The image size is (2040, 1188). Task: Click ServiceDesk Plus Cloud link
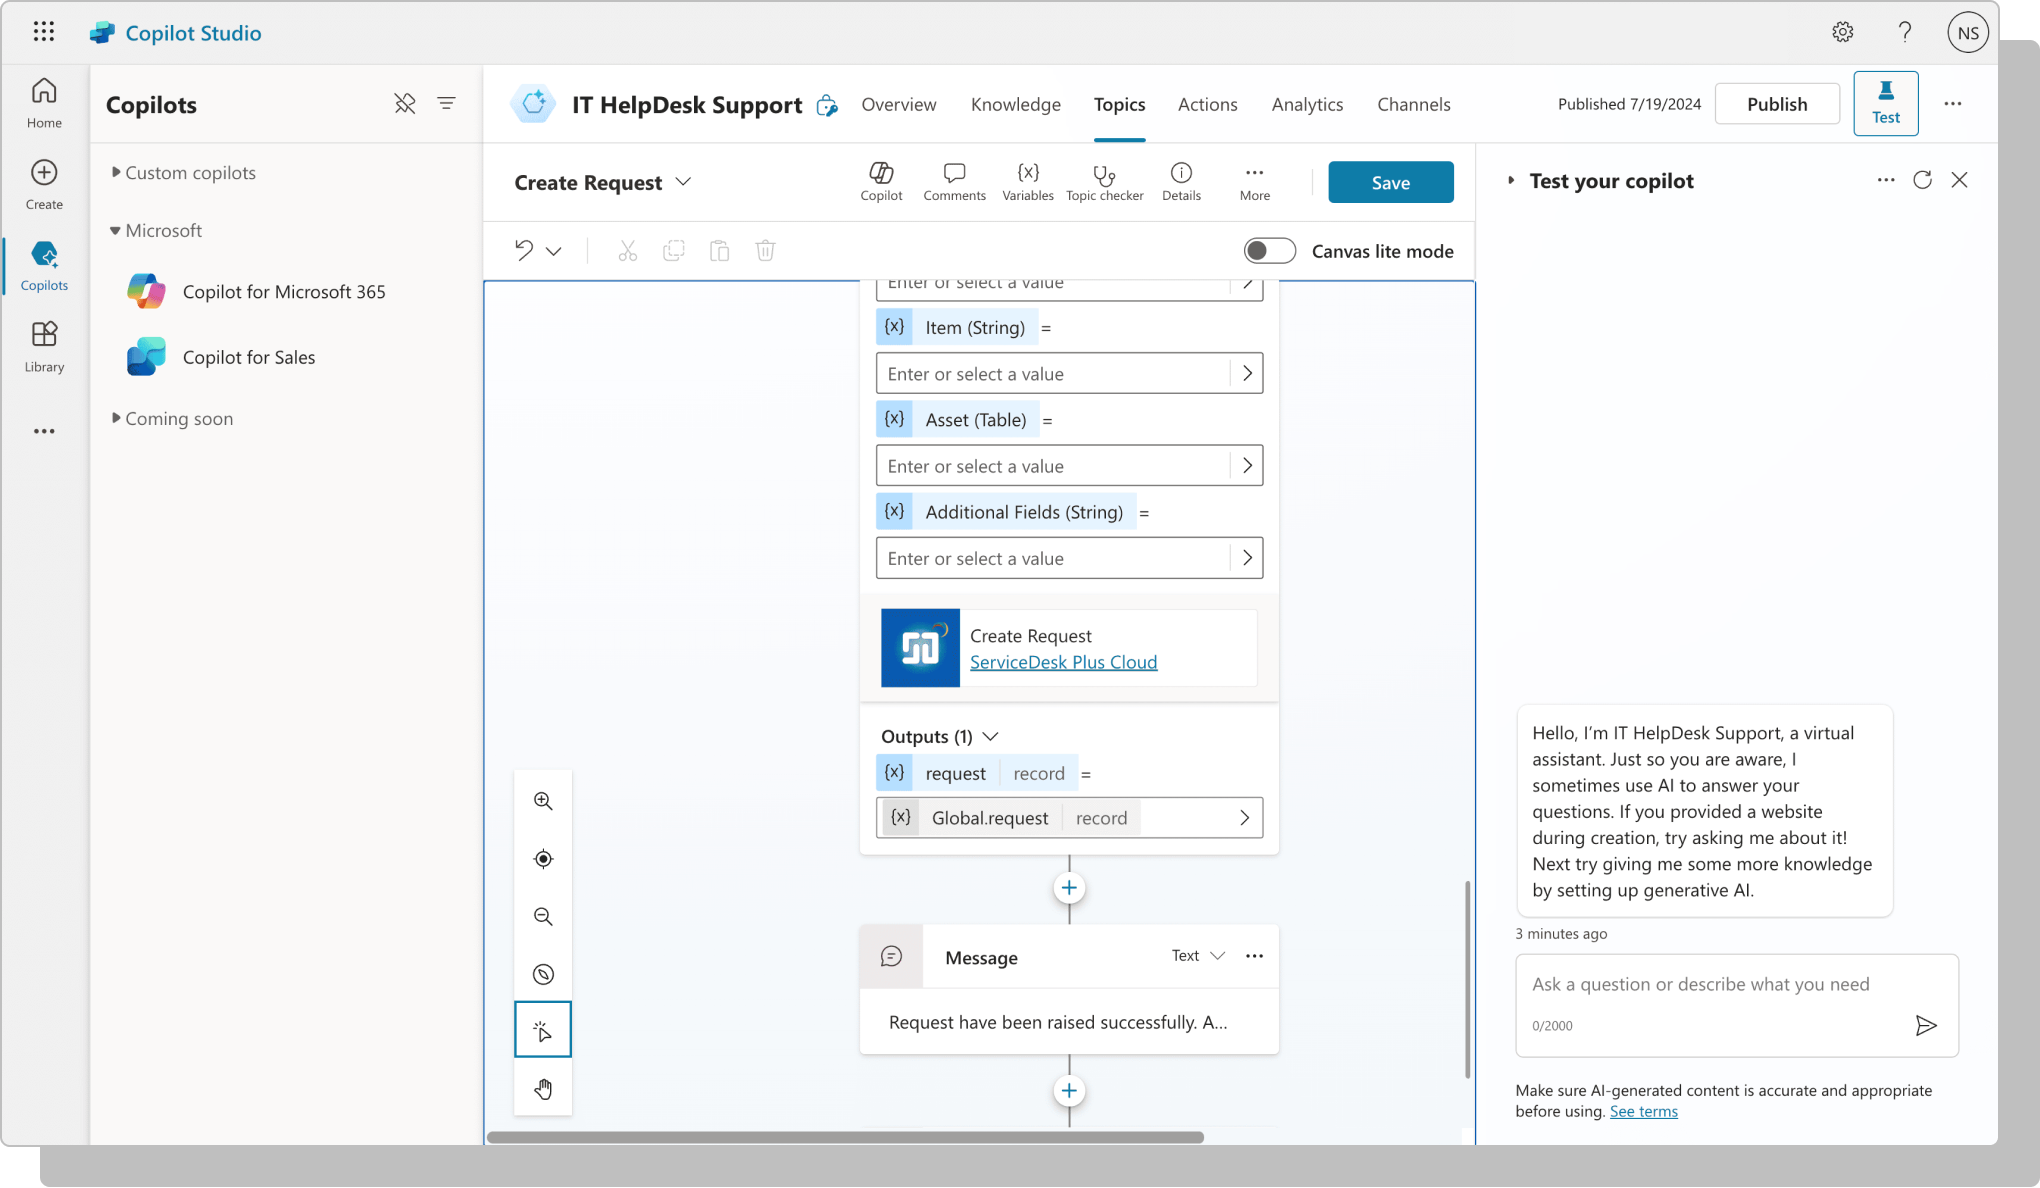tap(1063, 660)
